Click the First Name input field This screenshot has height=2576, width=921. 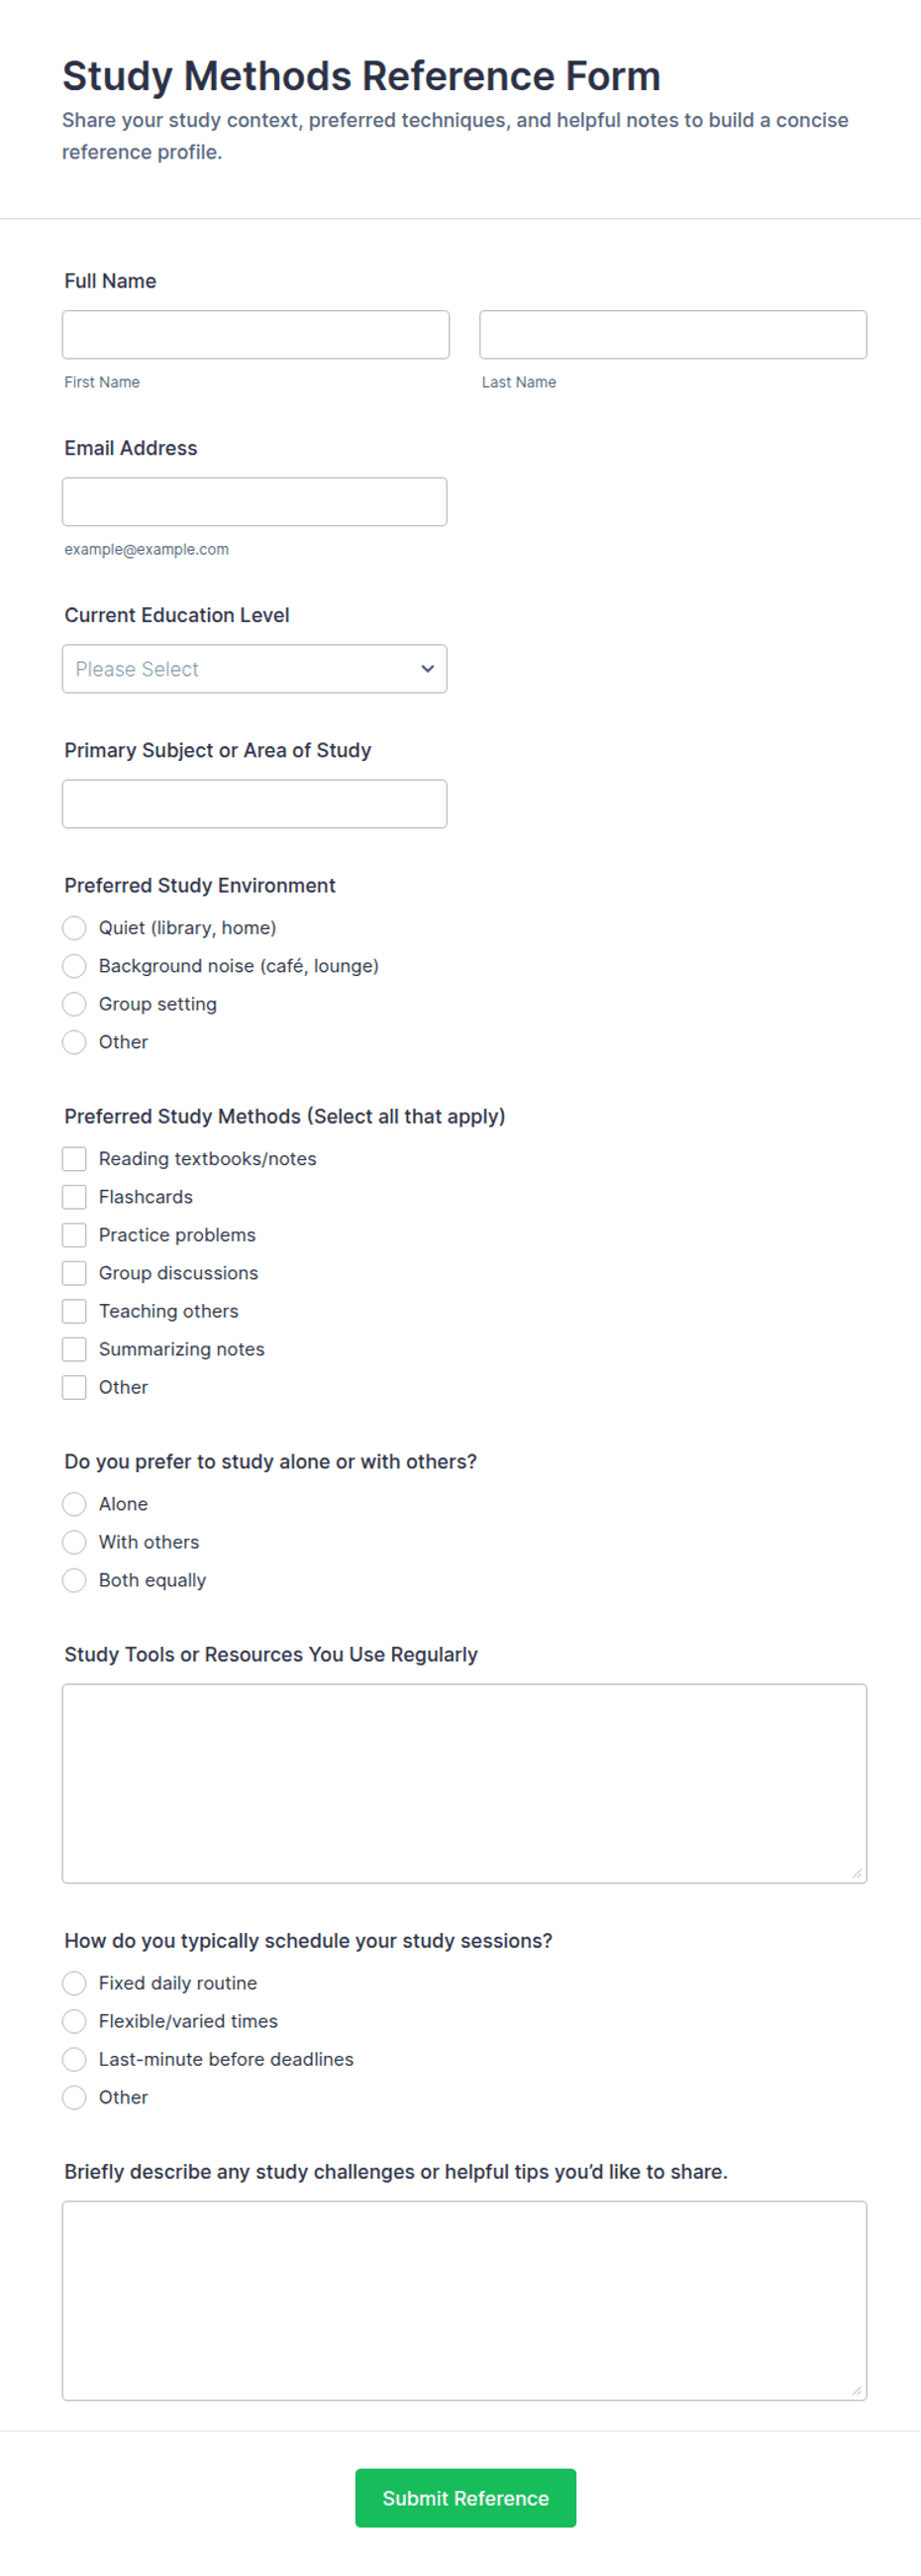click(x=255, y=334)
